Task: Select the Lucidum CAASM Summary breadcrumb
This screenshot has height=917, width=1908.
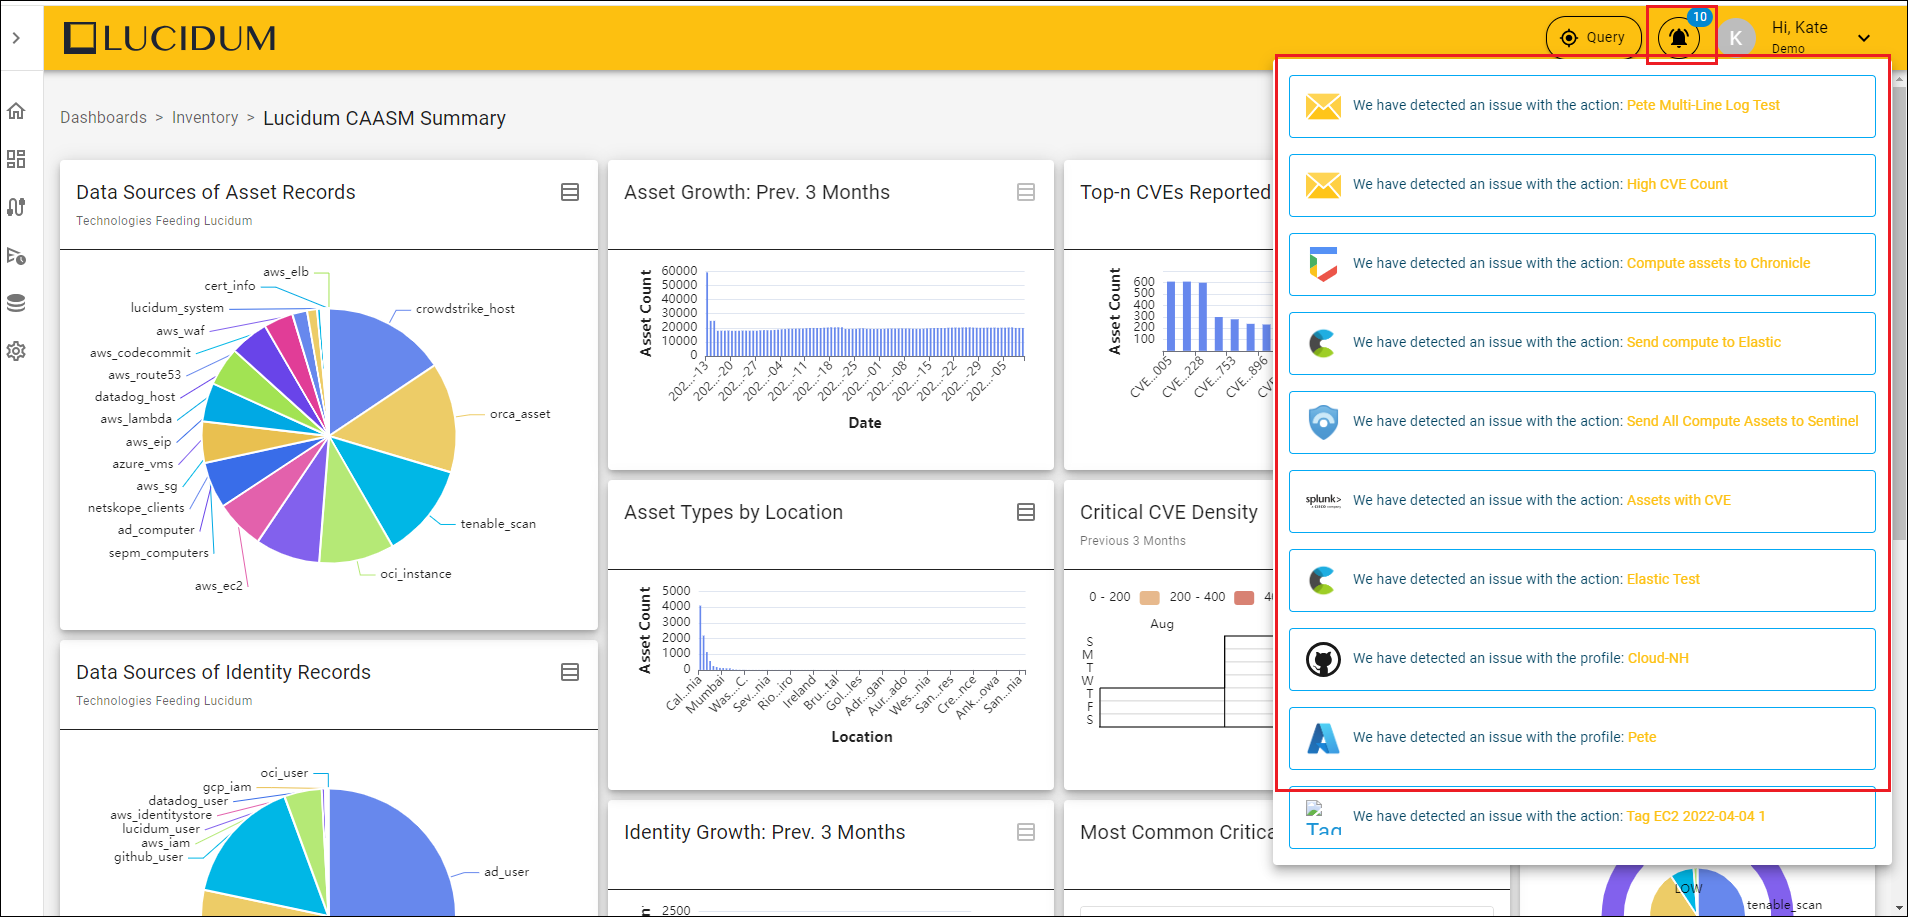Action: (384, 118)
